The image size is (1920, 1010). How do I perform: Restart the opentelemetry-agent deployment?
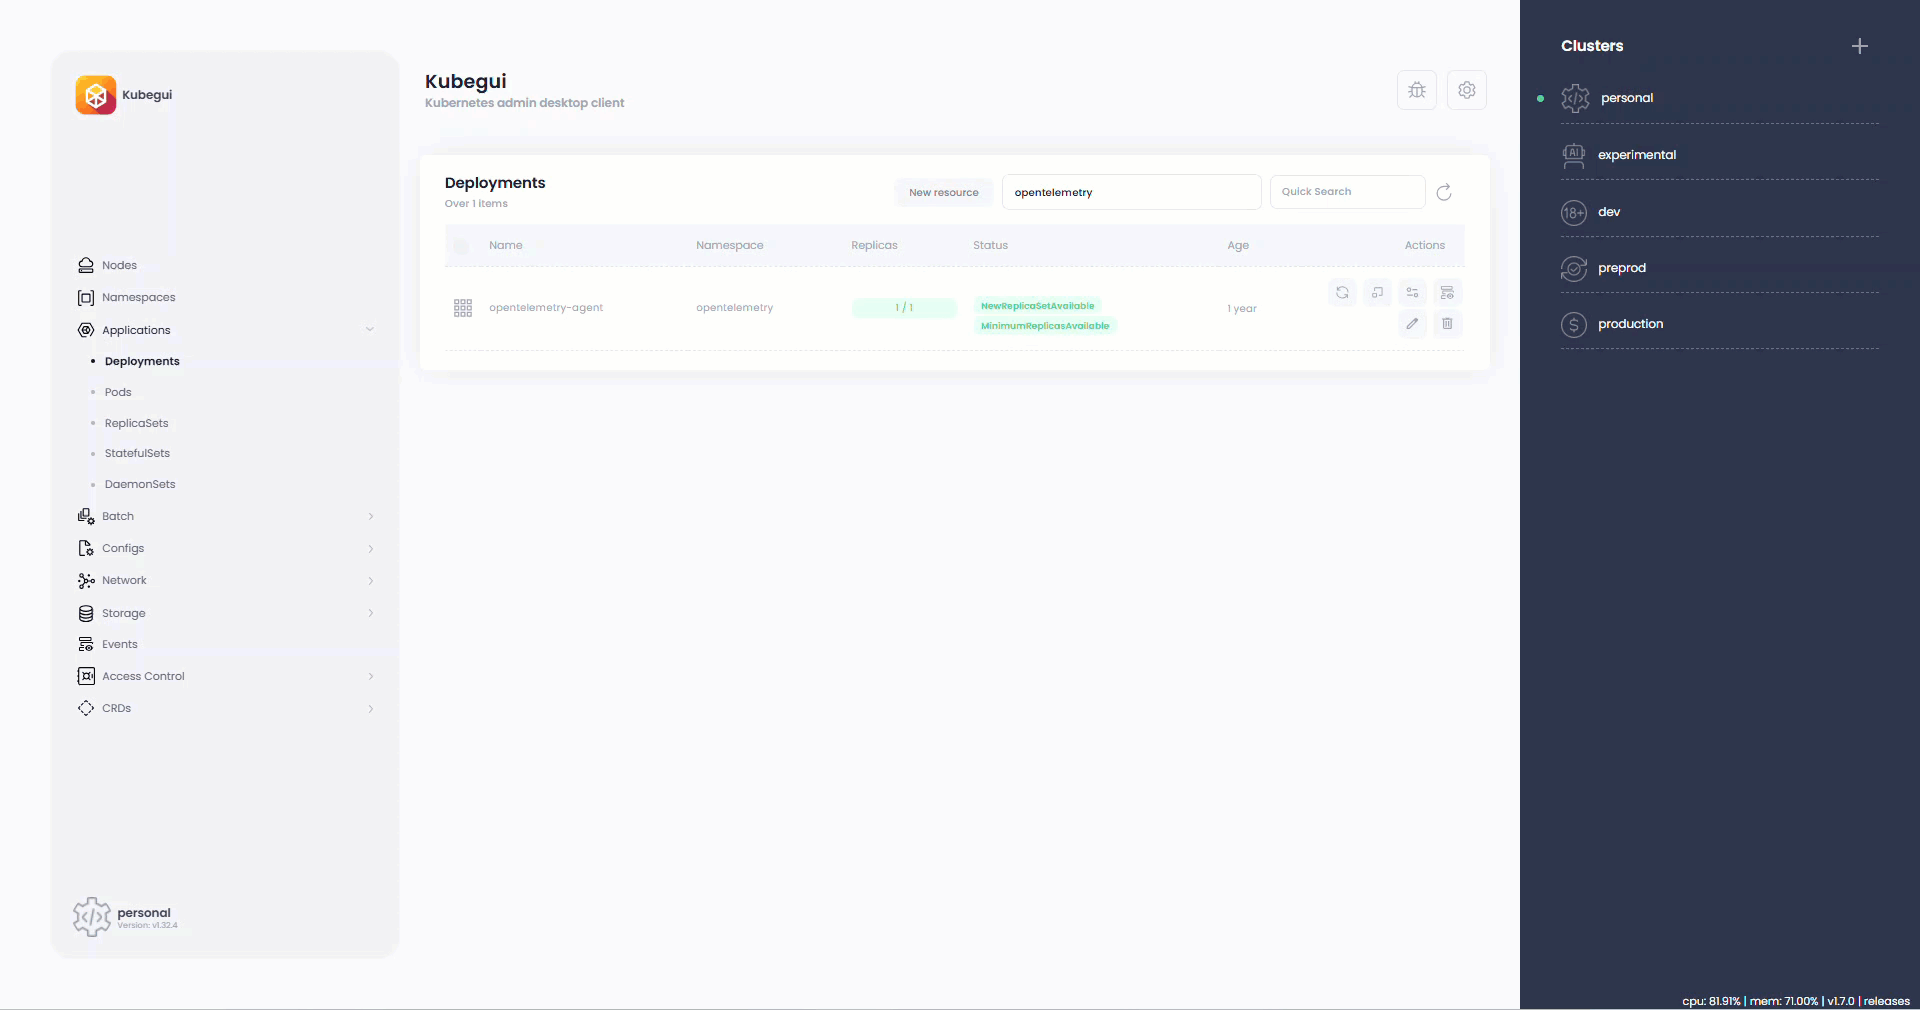pyautogui.click(x=1342, y=293)
